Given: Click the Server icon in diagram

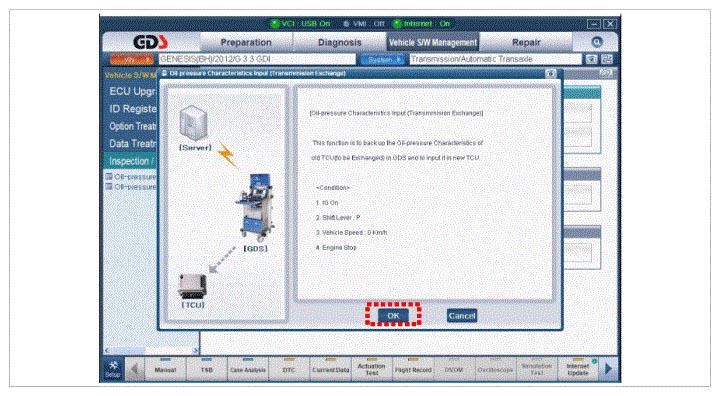Looking at the screenshot, I should [193, 123].
